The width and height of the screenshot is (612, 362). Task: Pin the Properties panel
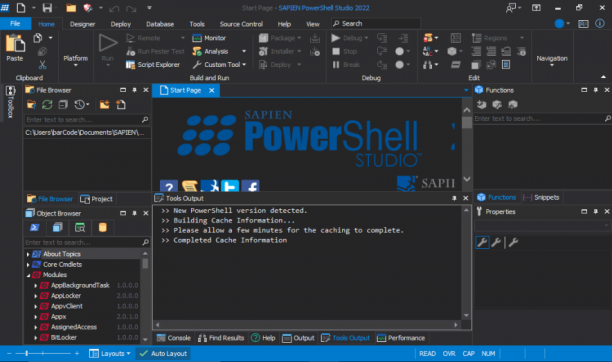coord(596,211)
